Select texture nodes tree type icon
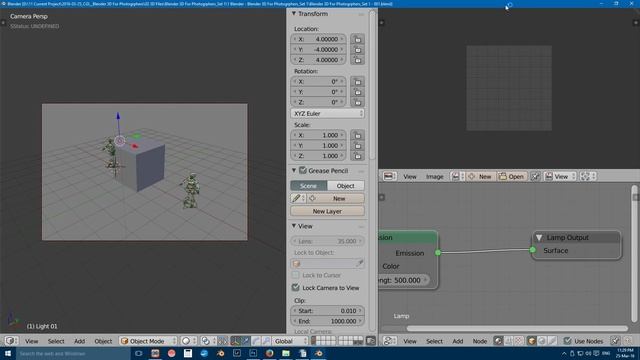This screenshot has width=640, height=360. click(519, 341)
